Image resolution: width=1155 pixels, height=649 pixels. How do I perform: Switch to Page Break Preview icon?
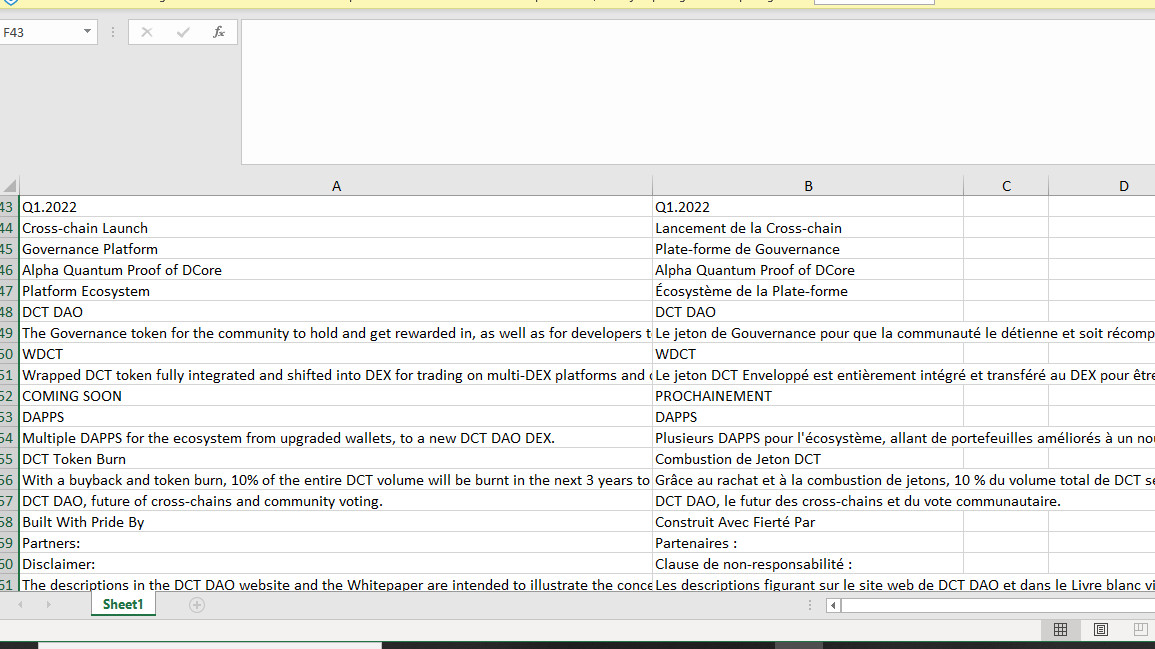tap(1140, 629)
